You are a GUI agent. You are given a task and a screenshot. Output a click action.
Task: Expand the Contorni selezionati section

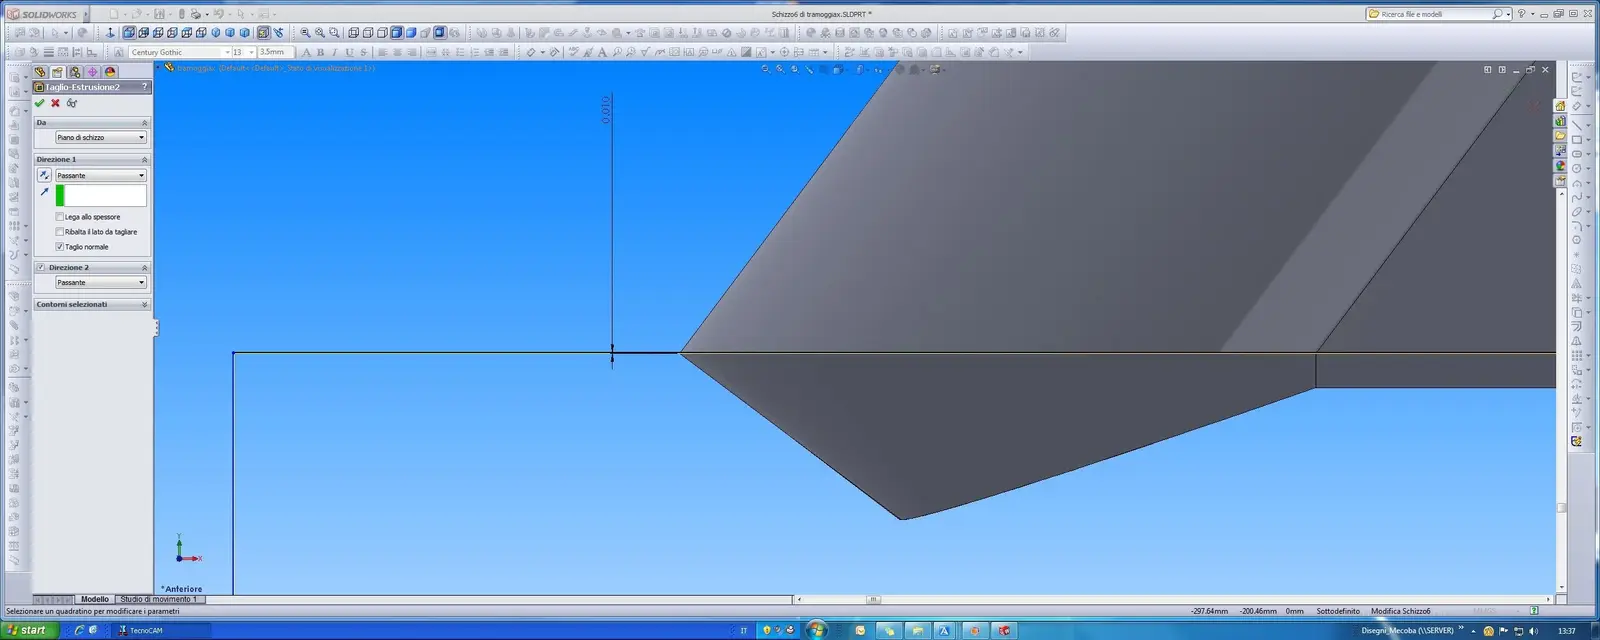point(144,305)
